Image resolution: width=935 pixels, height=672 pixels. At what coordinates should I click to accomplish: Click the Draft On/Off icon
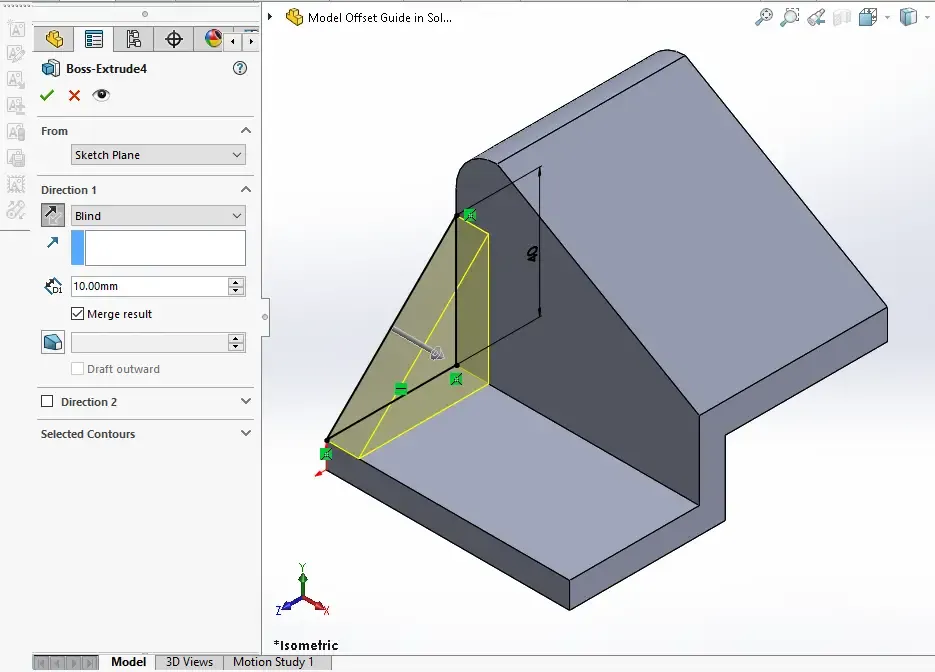pyautogui.click(x=53, y=342)
